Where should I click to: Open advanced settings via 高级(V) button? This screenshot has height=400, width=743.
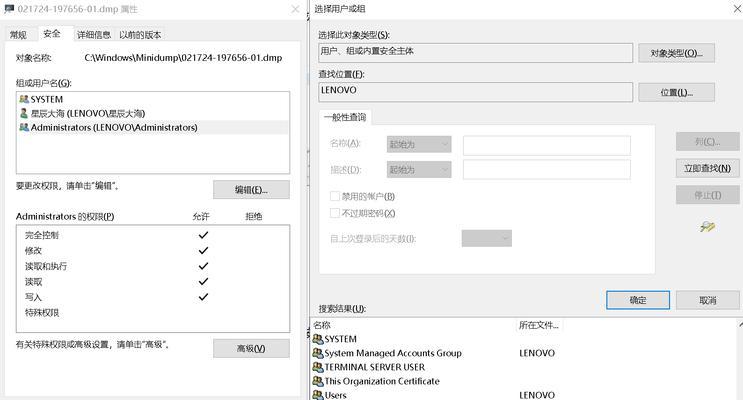pyautogui.click(x=251, y=348)
